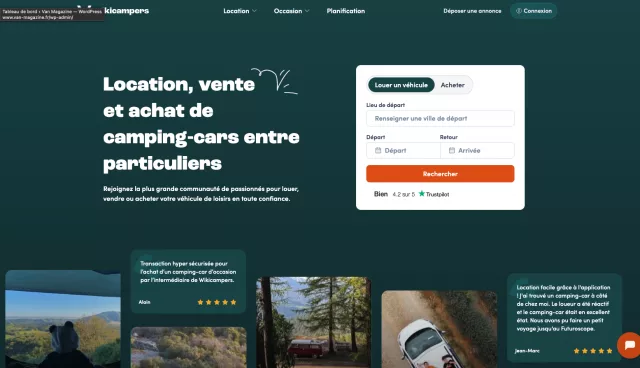640x368 pixels.
Task: Open Déposer une annonce link
Action: pyautogui.click(x=472, y=11)
